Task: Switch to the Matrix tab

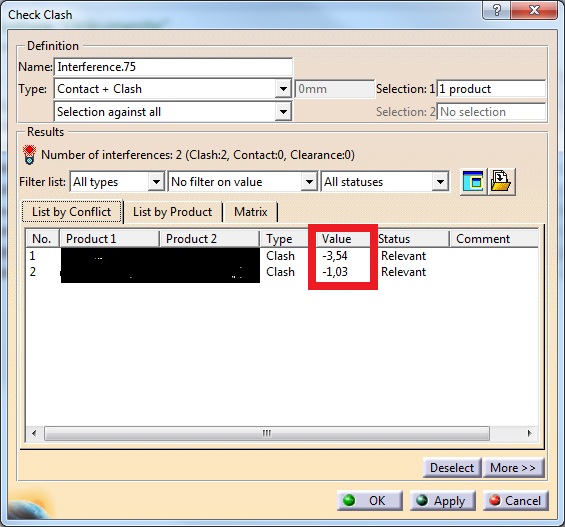Action: click(x=251, y=212)
